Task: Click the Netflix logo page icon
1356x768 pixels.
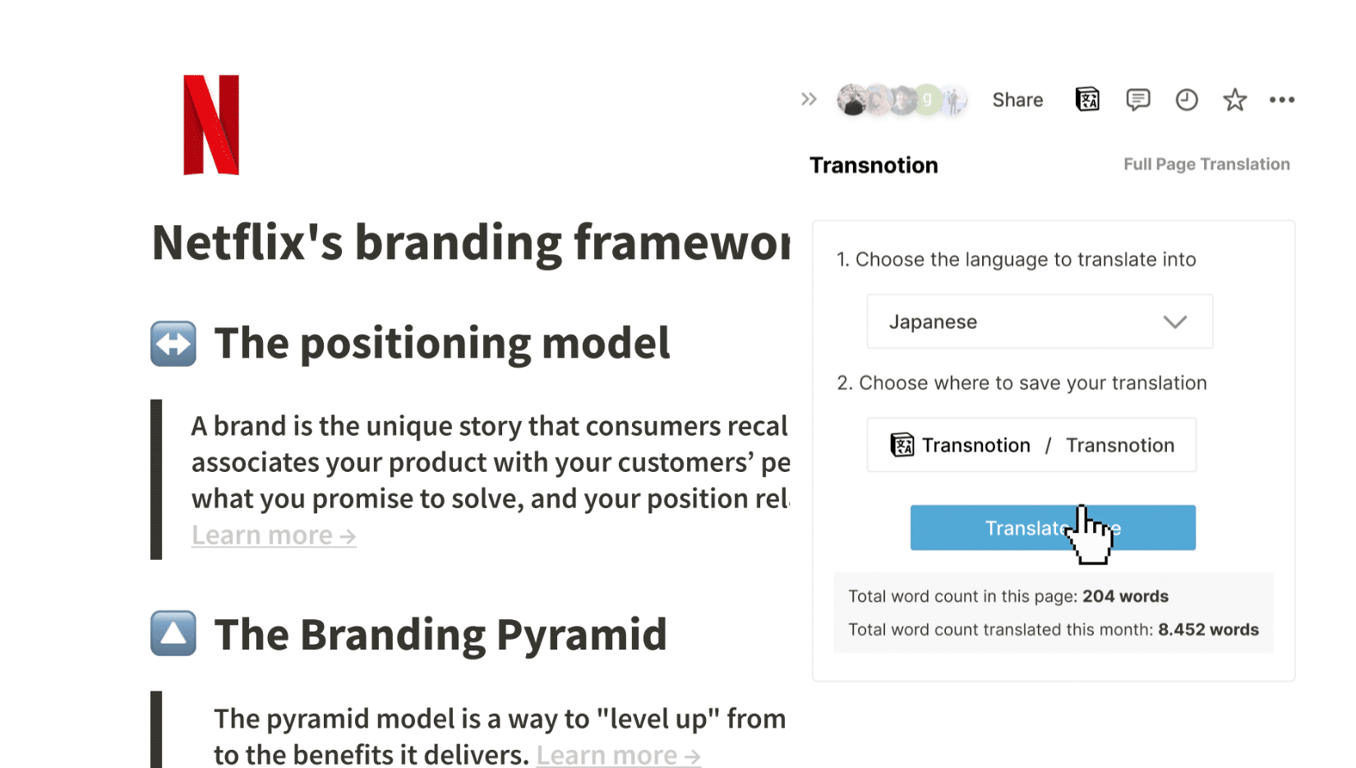Action: click(211, 125)
